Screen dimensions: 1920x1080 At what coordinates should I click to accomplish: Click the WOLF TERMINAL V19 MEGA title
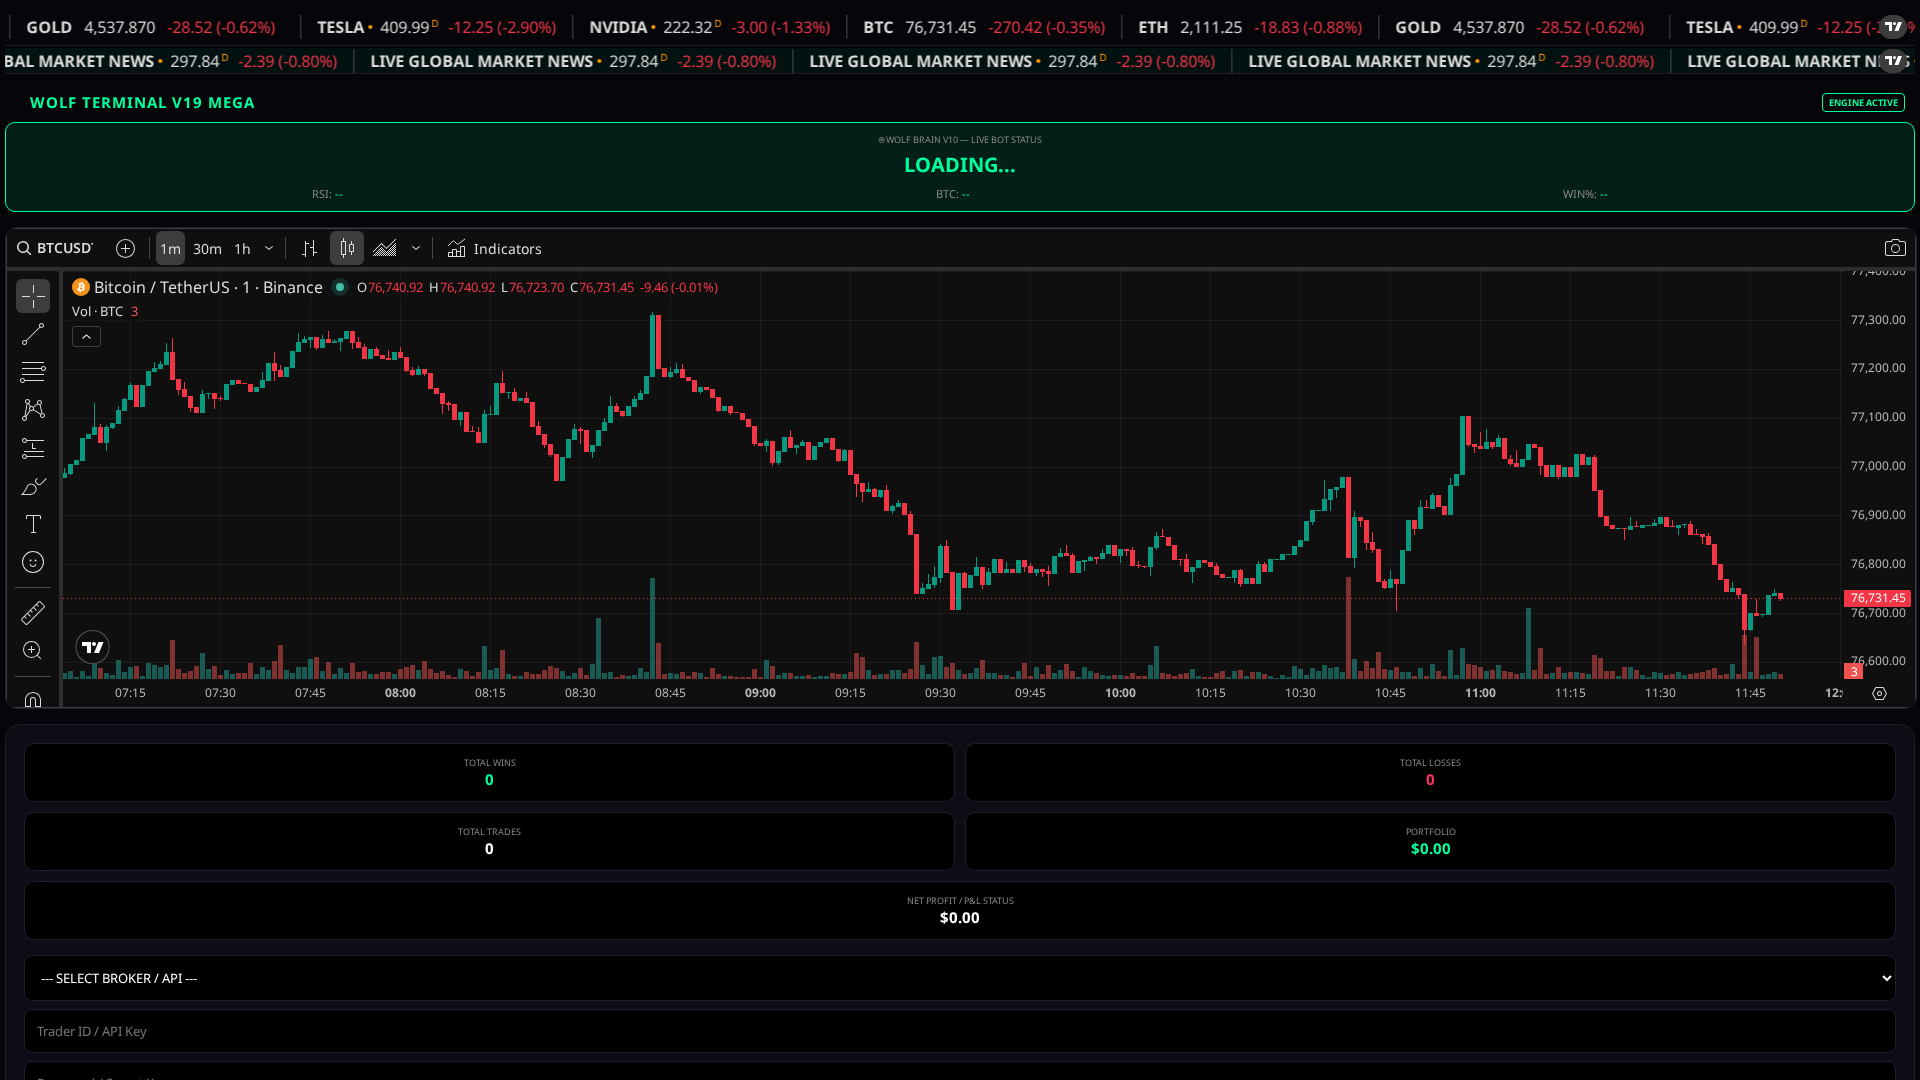[142, 103]
